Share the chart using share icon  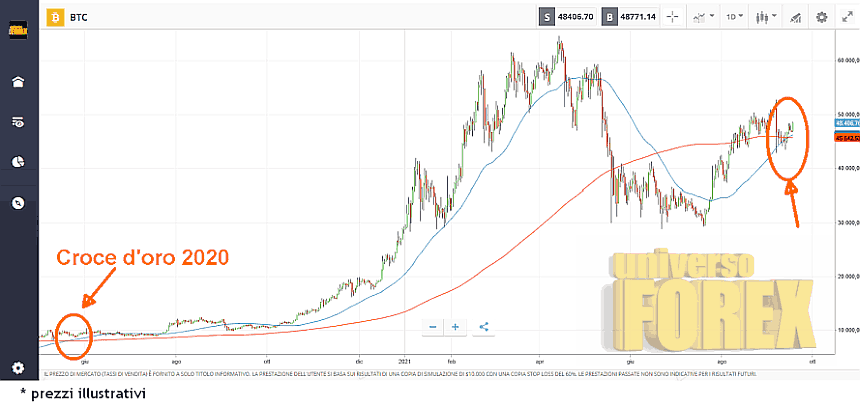[x=484, y=326]
